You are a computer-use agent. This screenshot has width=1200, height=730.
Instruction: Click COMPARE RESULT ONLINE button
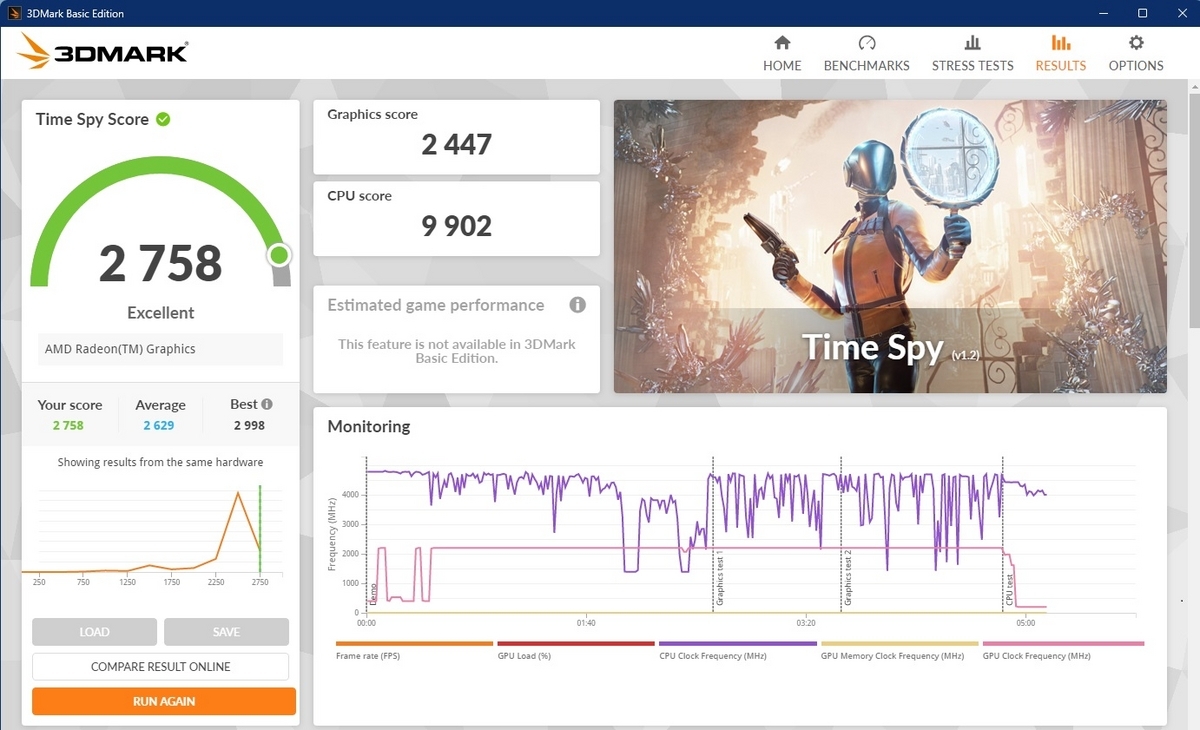click(x=160, y=667)
